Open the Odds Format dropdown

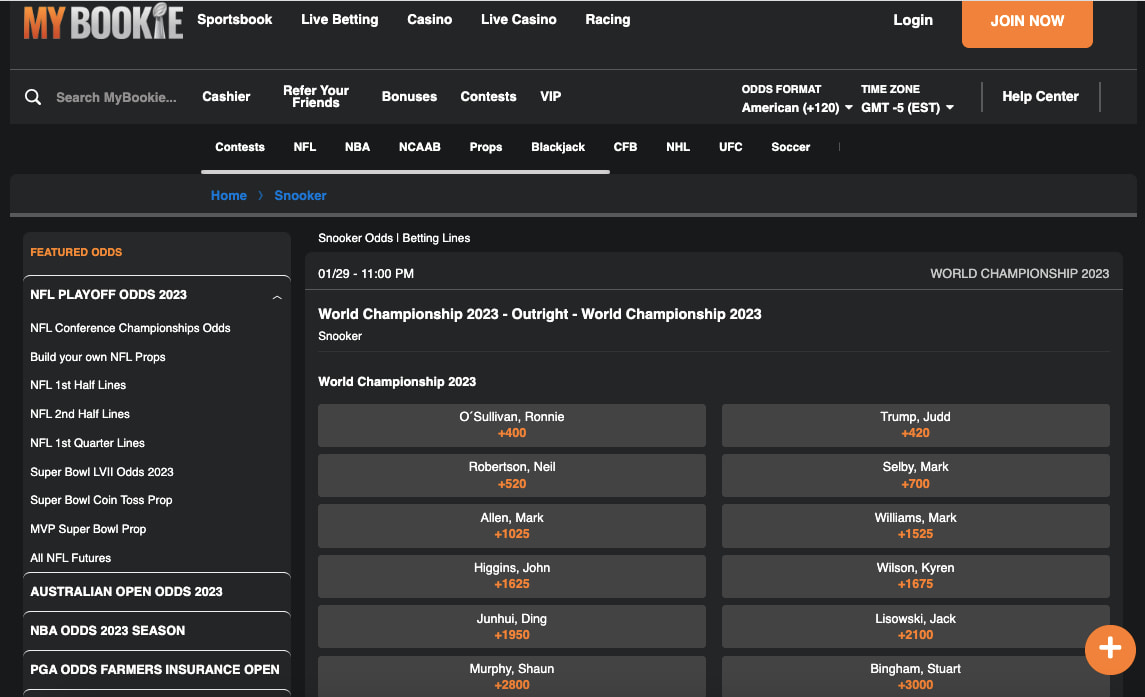pyautogui.click(x=797, y=107)
